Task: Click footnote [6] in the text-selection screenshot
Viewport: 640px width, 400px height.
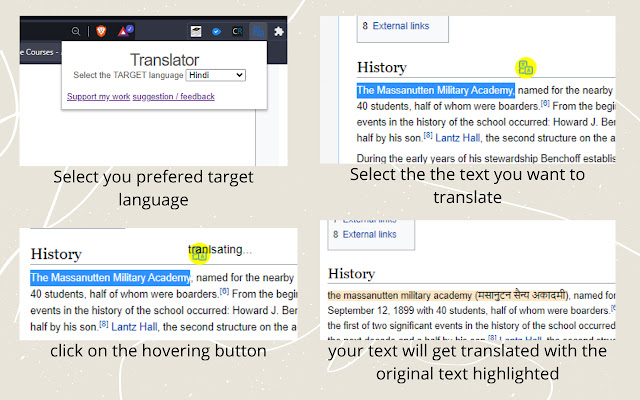Action: (545, 103)
